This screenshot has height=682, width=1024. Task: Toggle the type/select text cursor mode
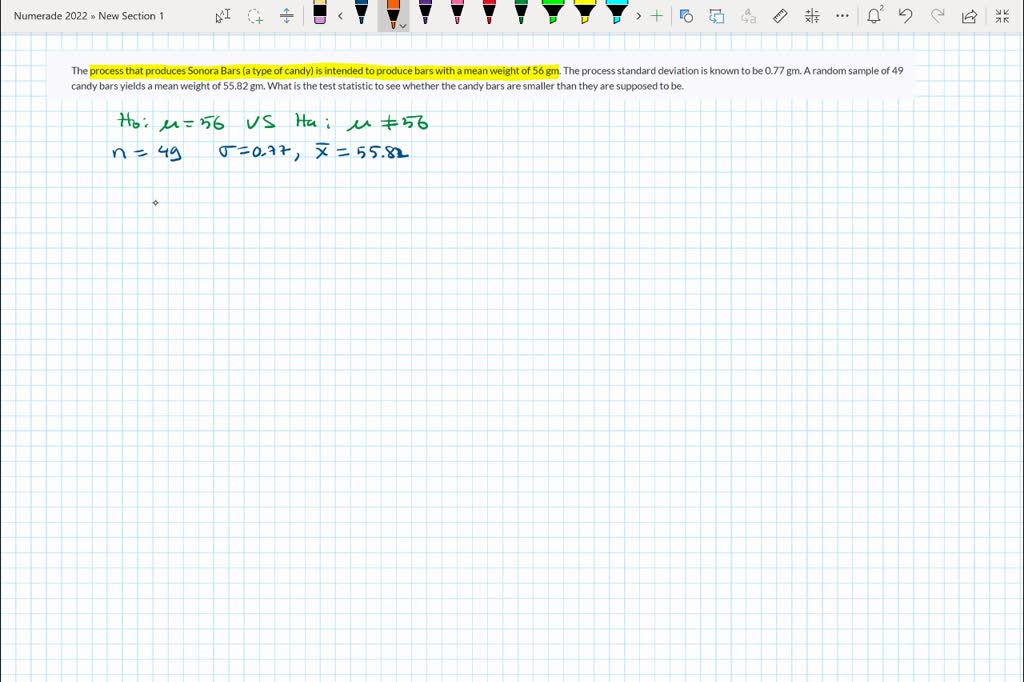point(223,16)
